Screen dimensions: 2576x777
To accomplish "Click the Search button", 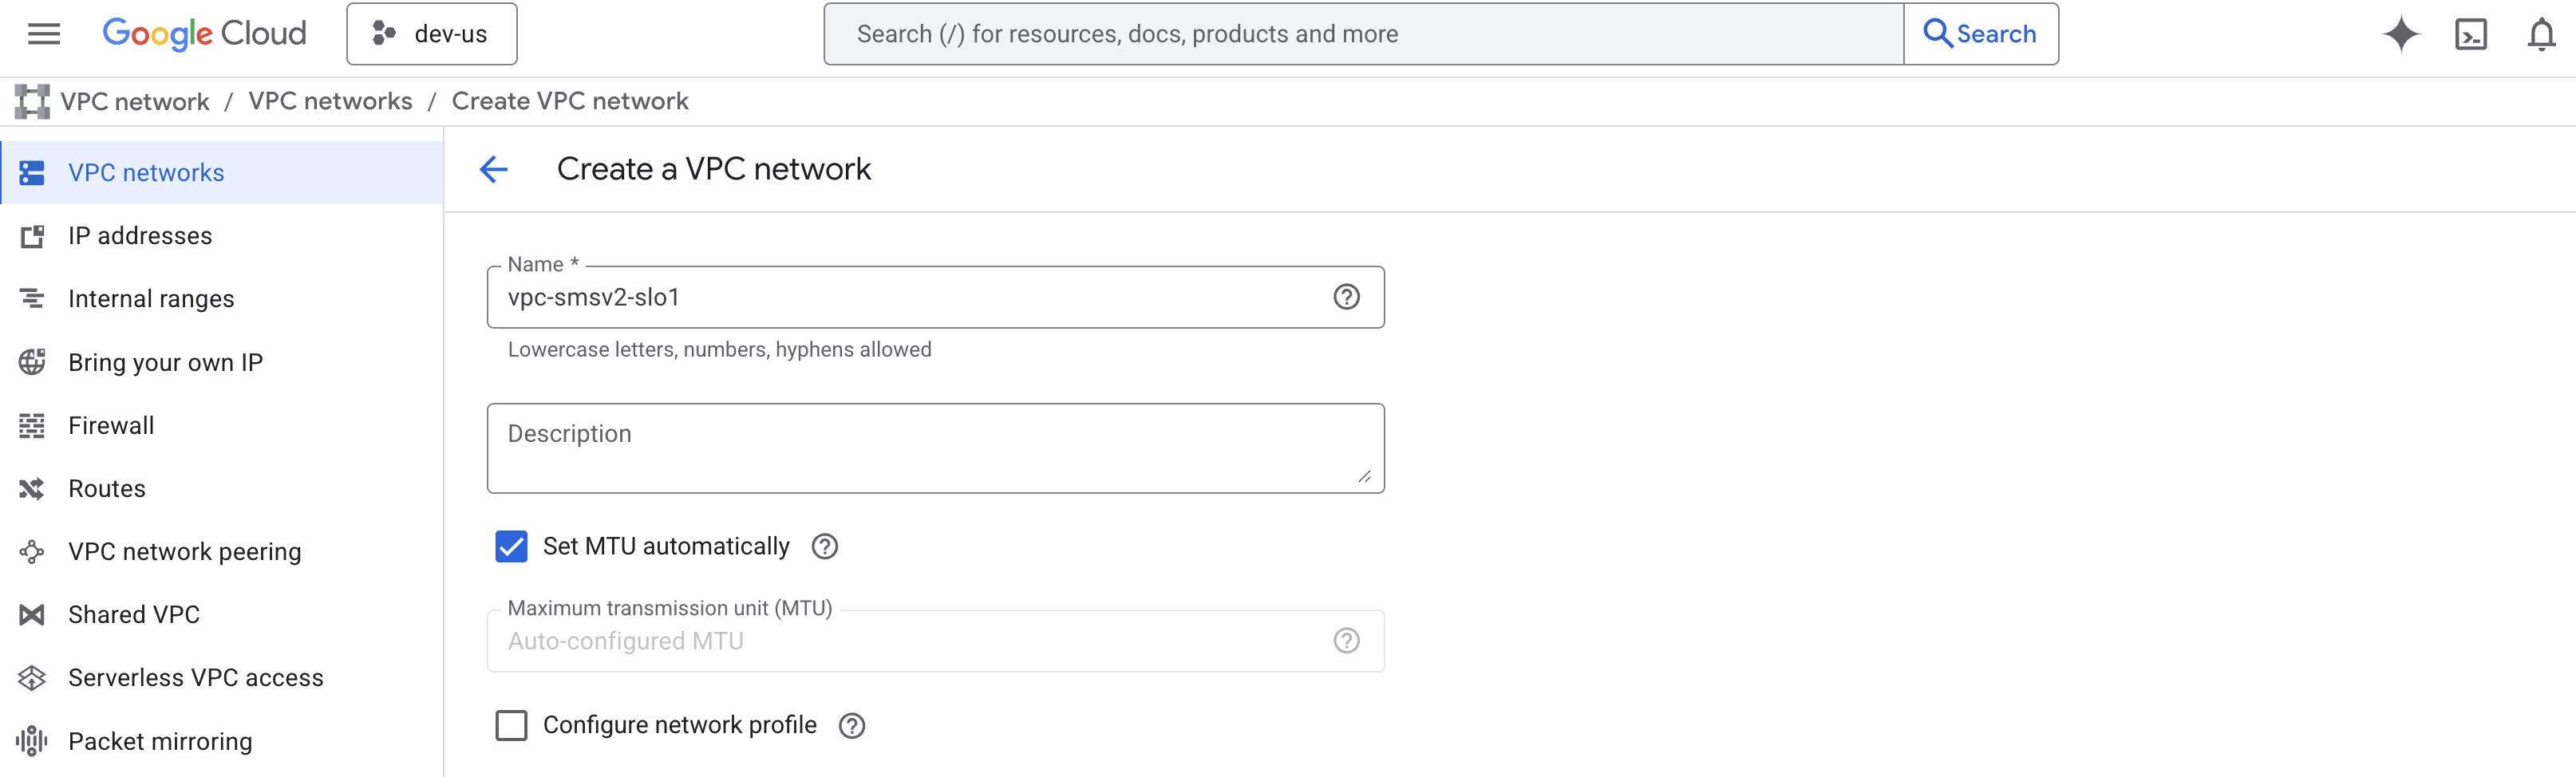I will [x=1980, y=34].
